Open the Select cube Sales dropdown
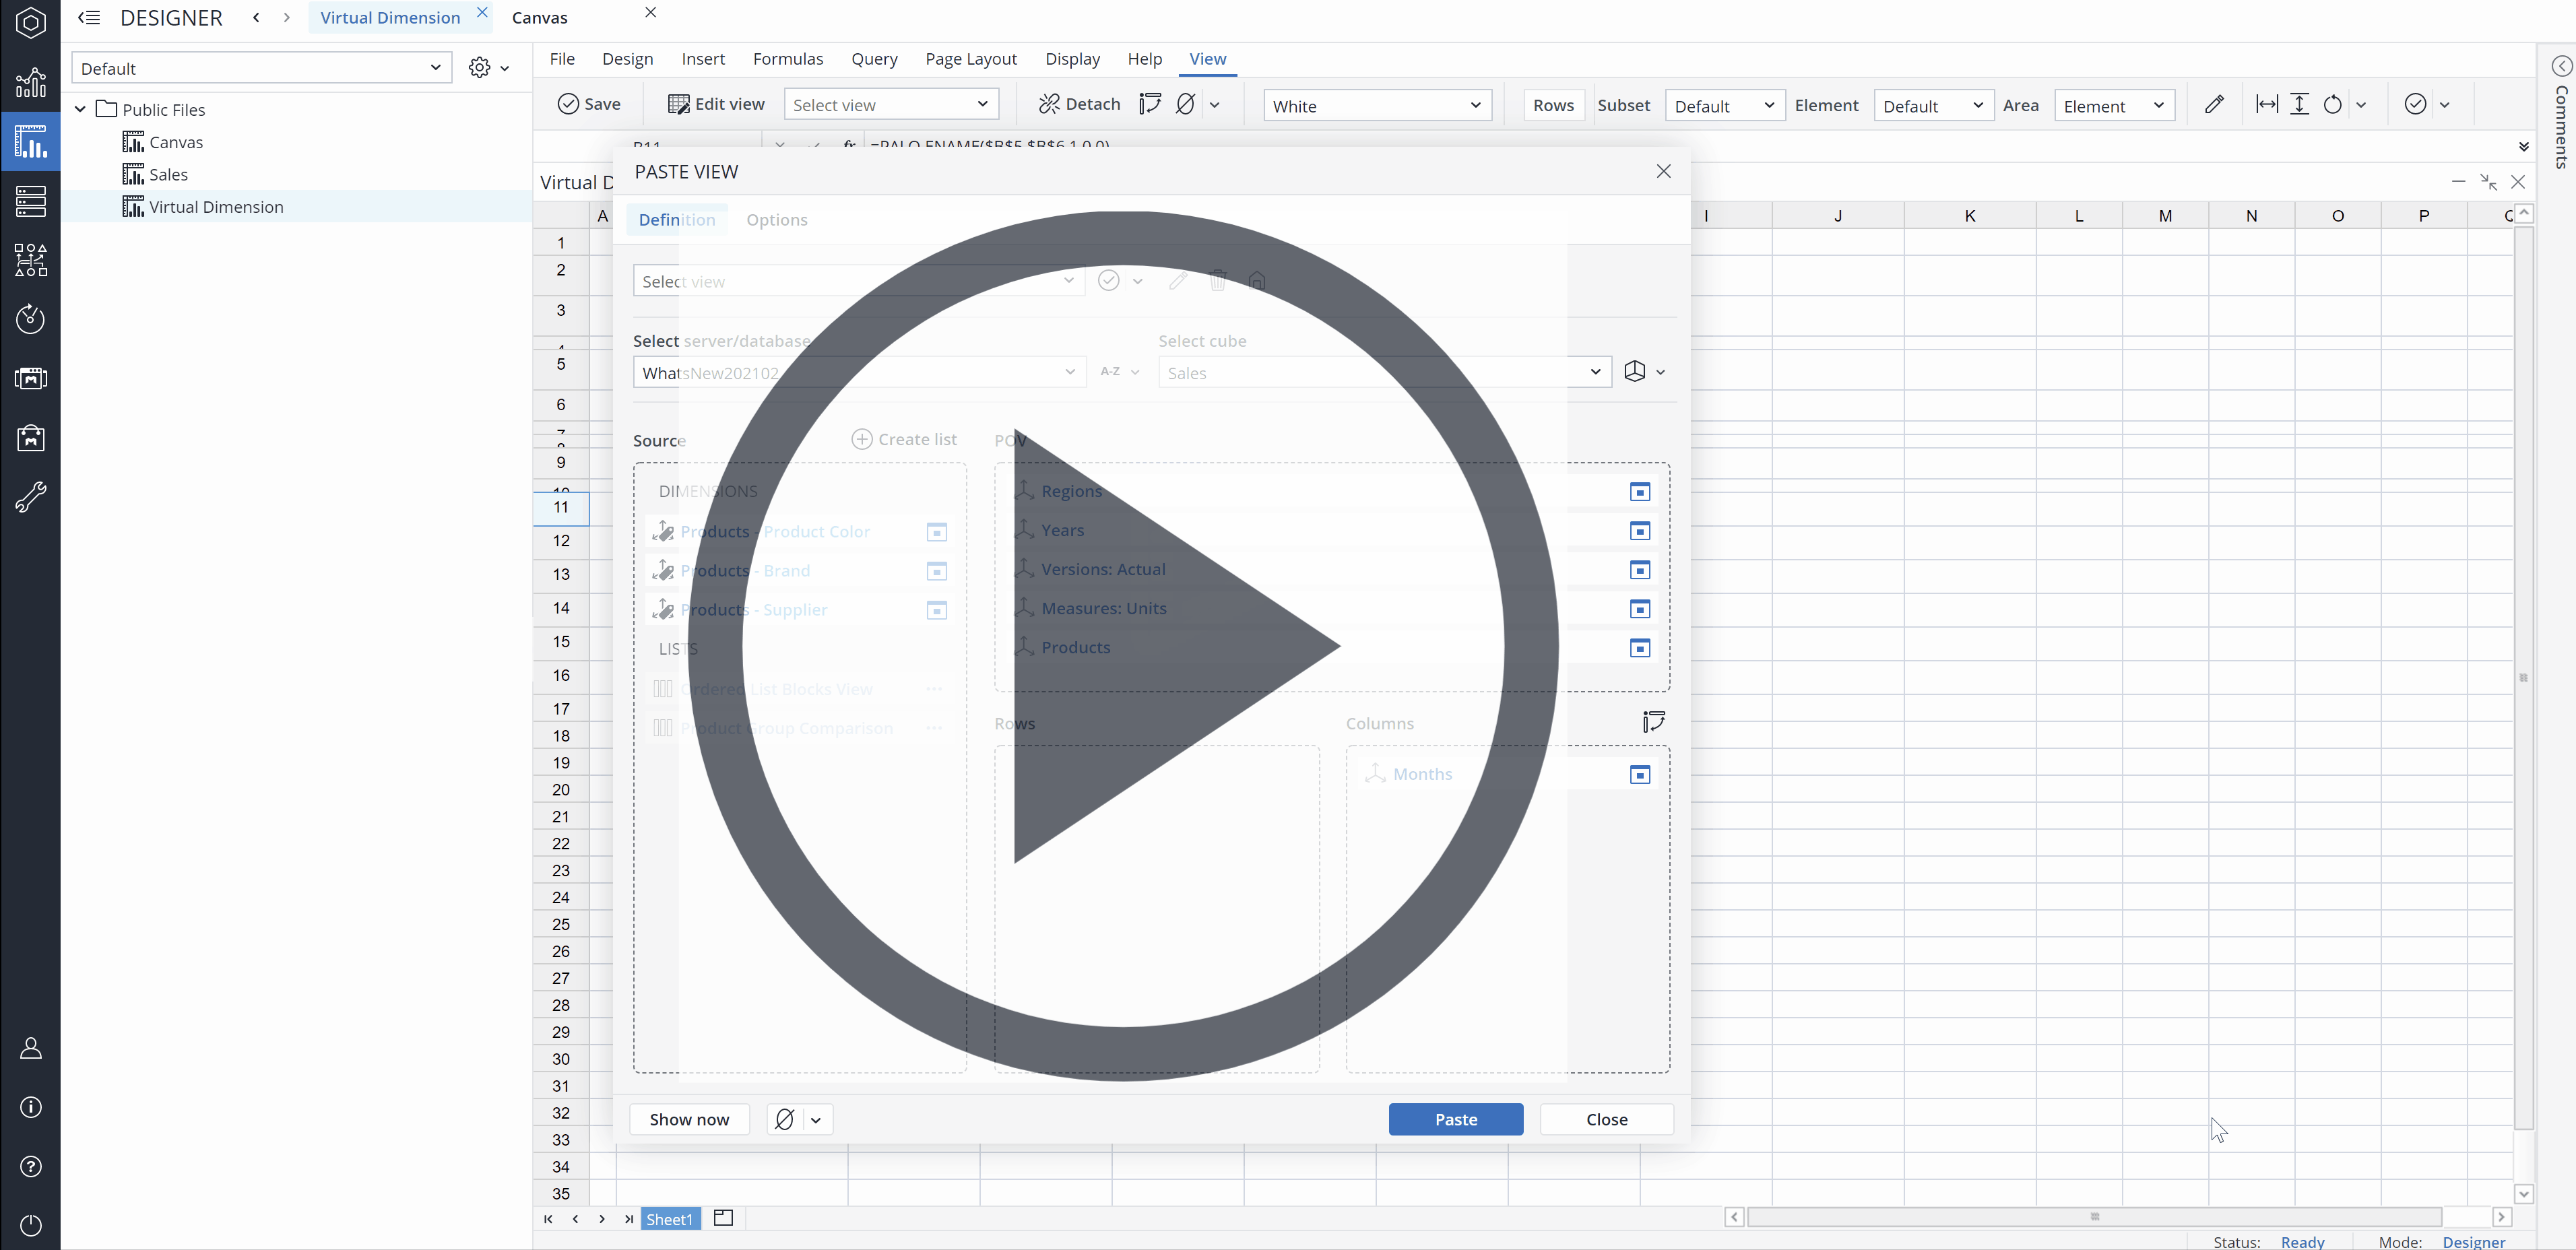This screenshot has height=1250, width=2576. click(x=1384, y=373)
